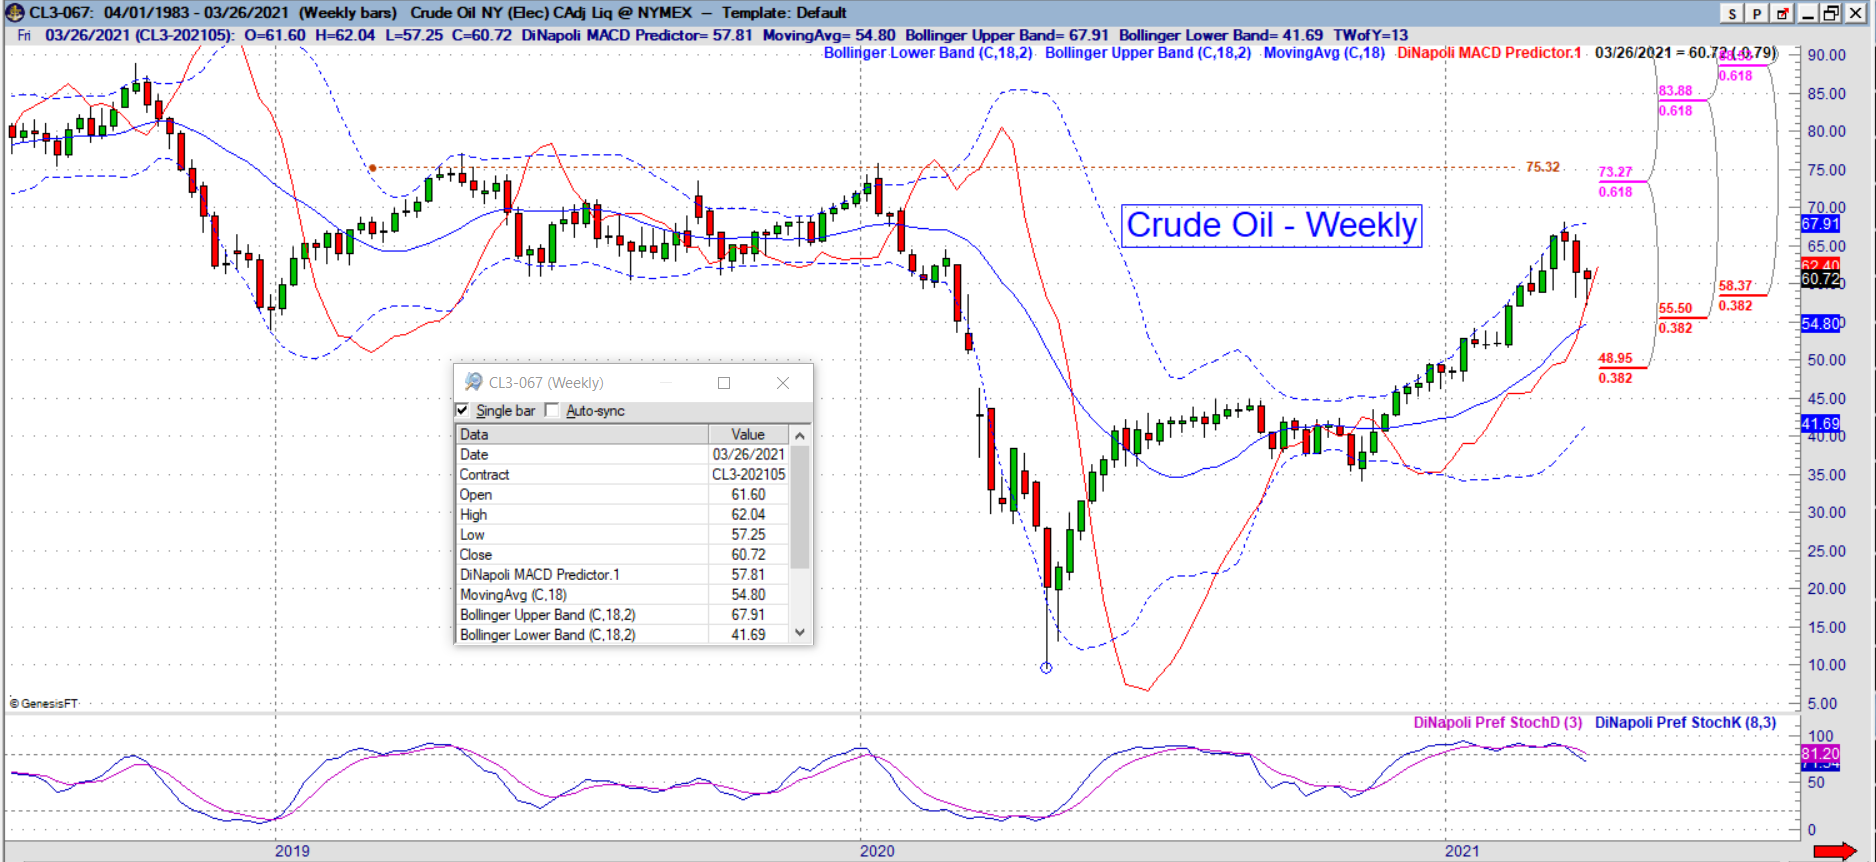Screen dimensions: 1876x862
Task: Select the Open row in data window
Action: [x=622, y=494]
